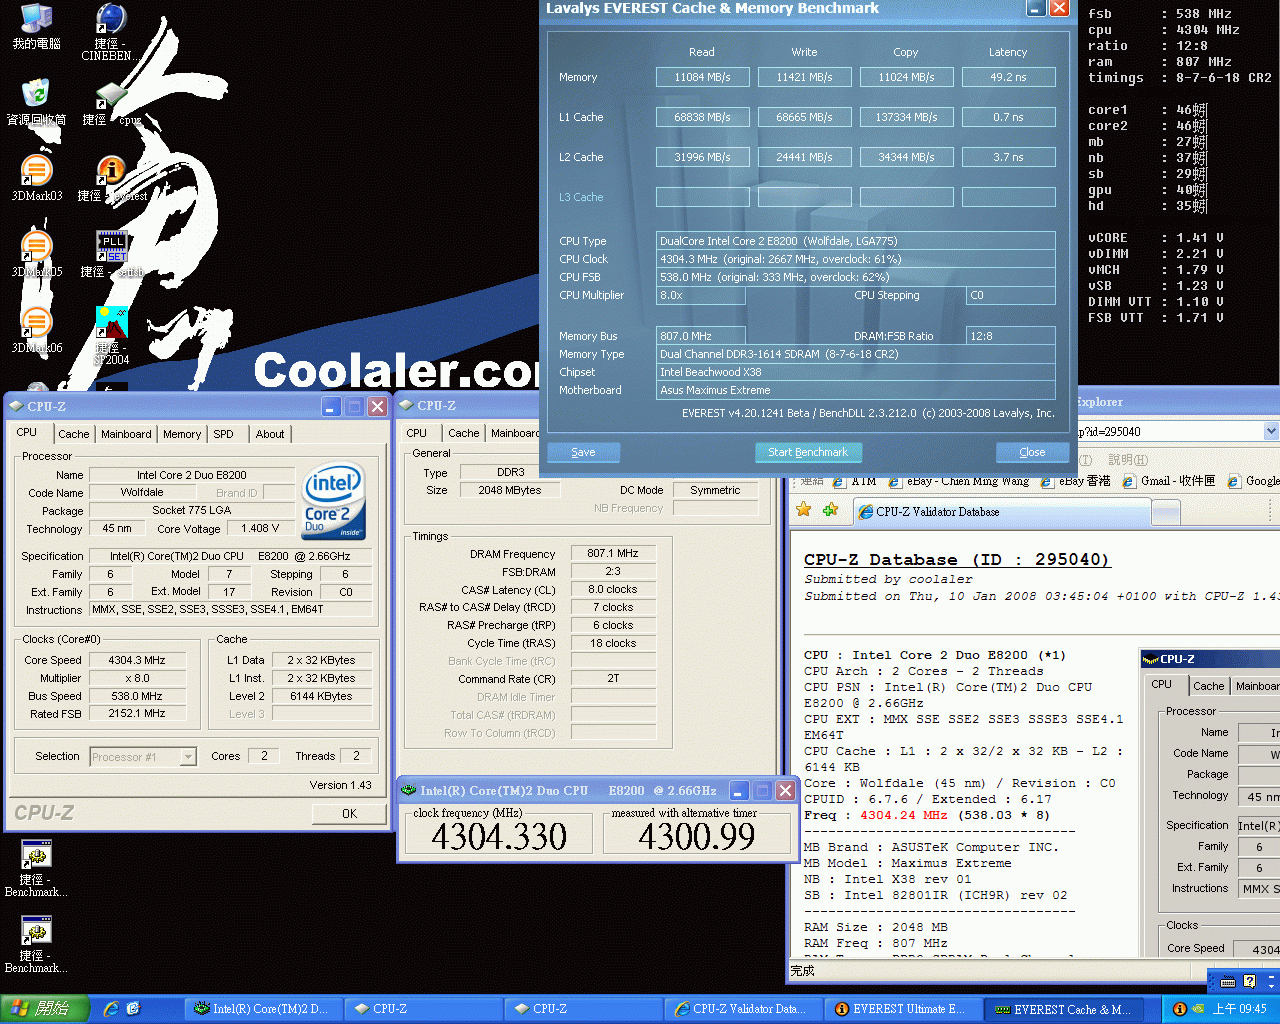Click Memory Read 11084 MB/s value

click(x=702, y=77)
